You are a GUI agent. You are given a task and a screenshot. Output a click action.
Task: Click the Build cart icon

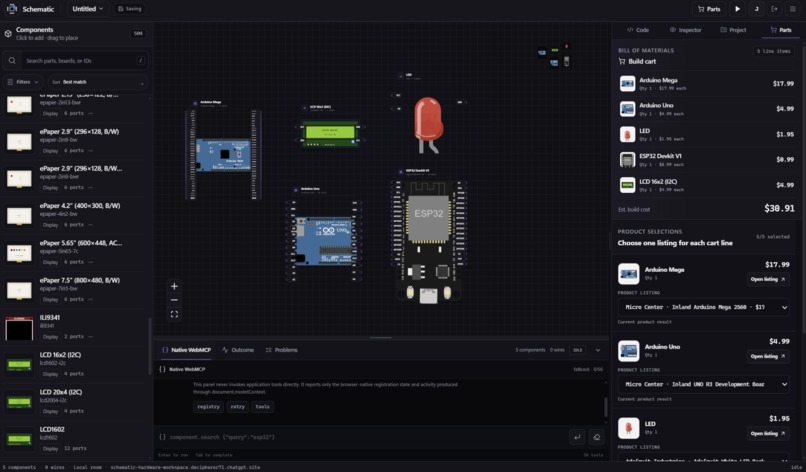tap(622, 61)
